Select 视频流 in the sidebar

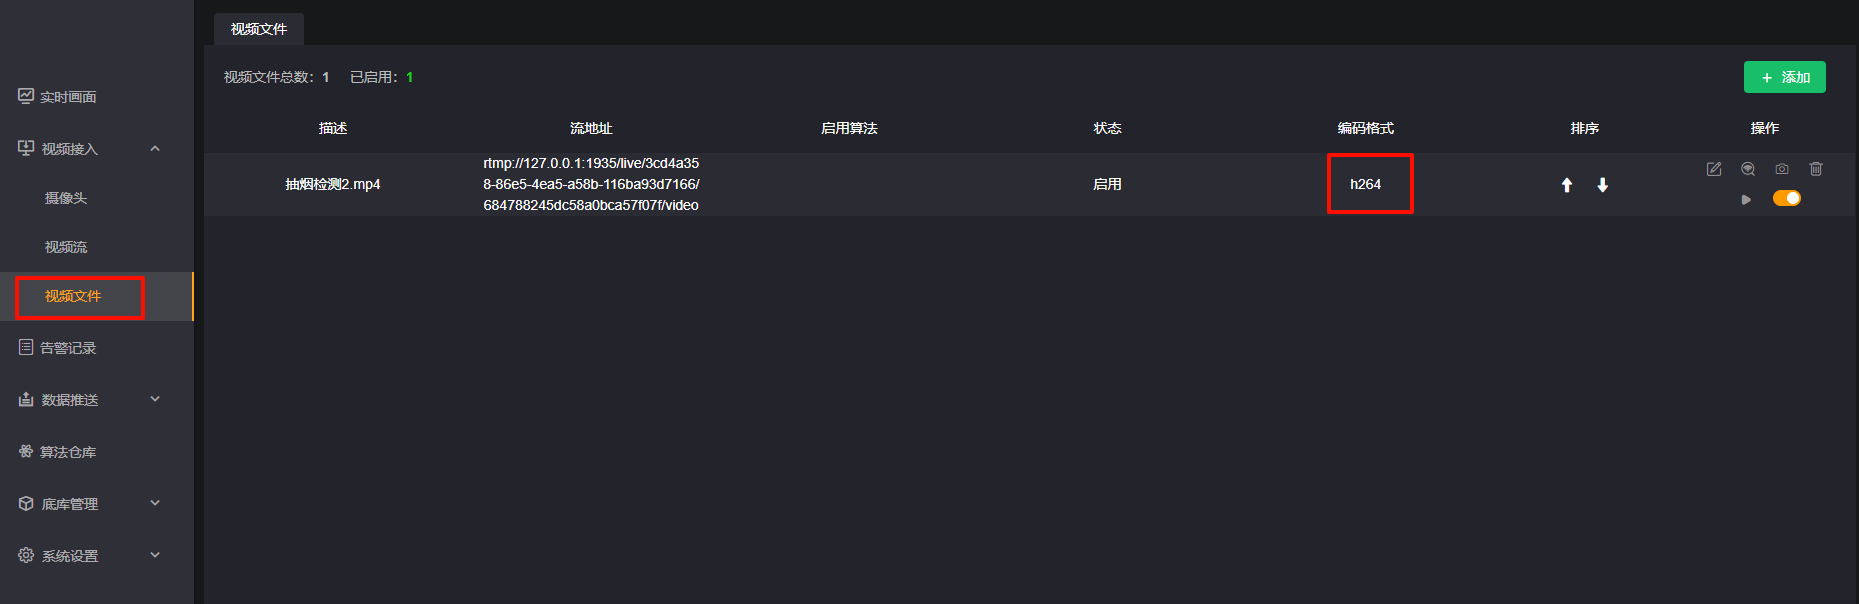(x=66, y=247)
